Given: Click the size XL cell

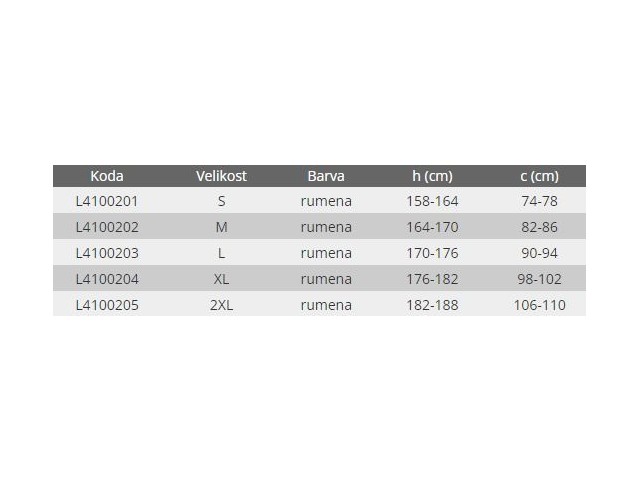Looking at the screenshot, I should coord(221,279).
